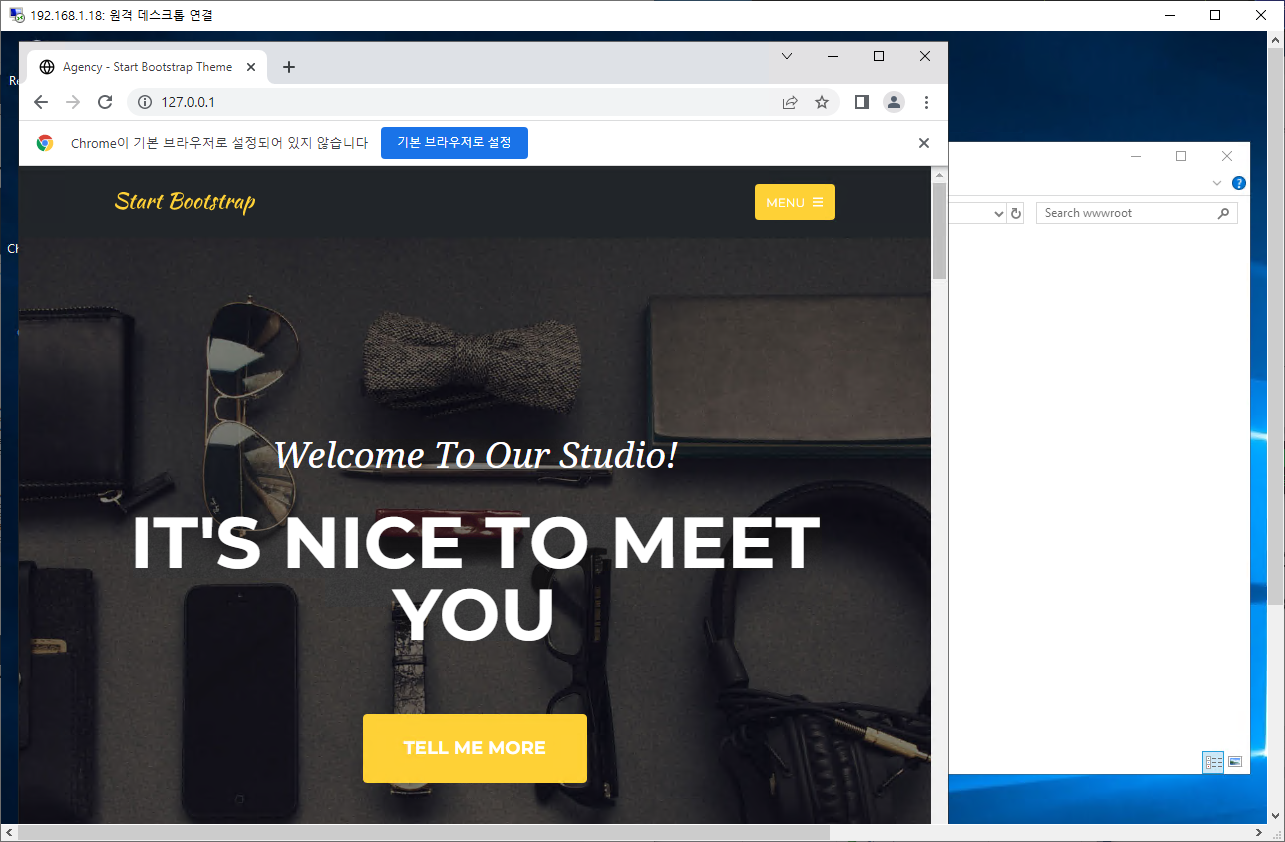Share this page from address bar

[x=790, y=102]
